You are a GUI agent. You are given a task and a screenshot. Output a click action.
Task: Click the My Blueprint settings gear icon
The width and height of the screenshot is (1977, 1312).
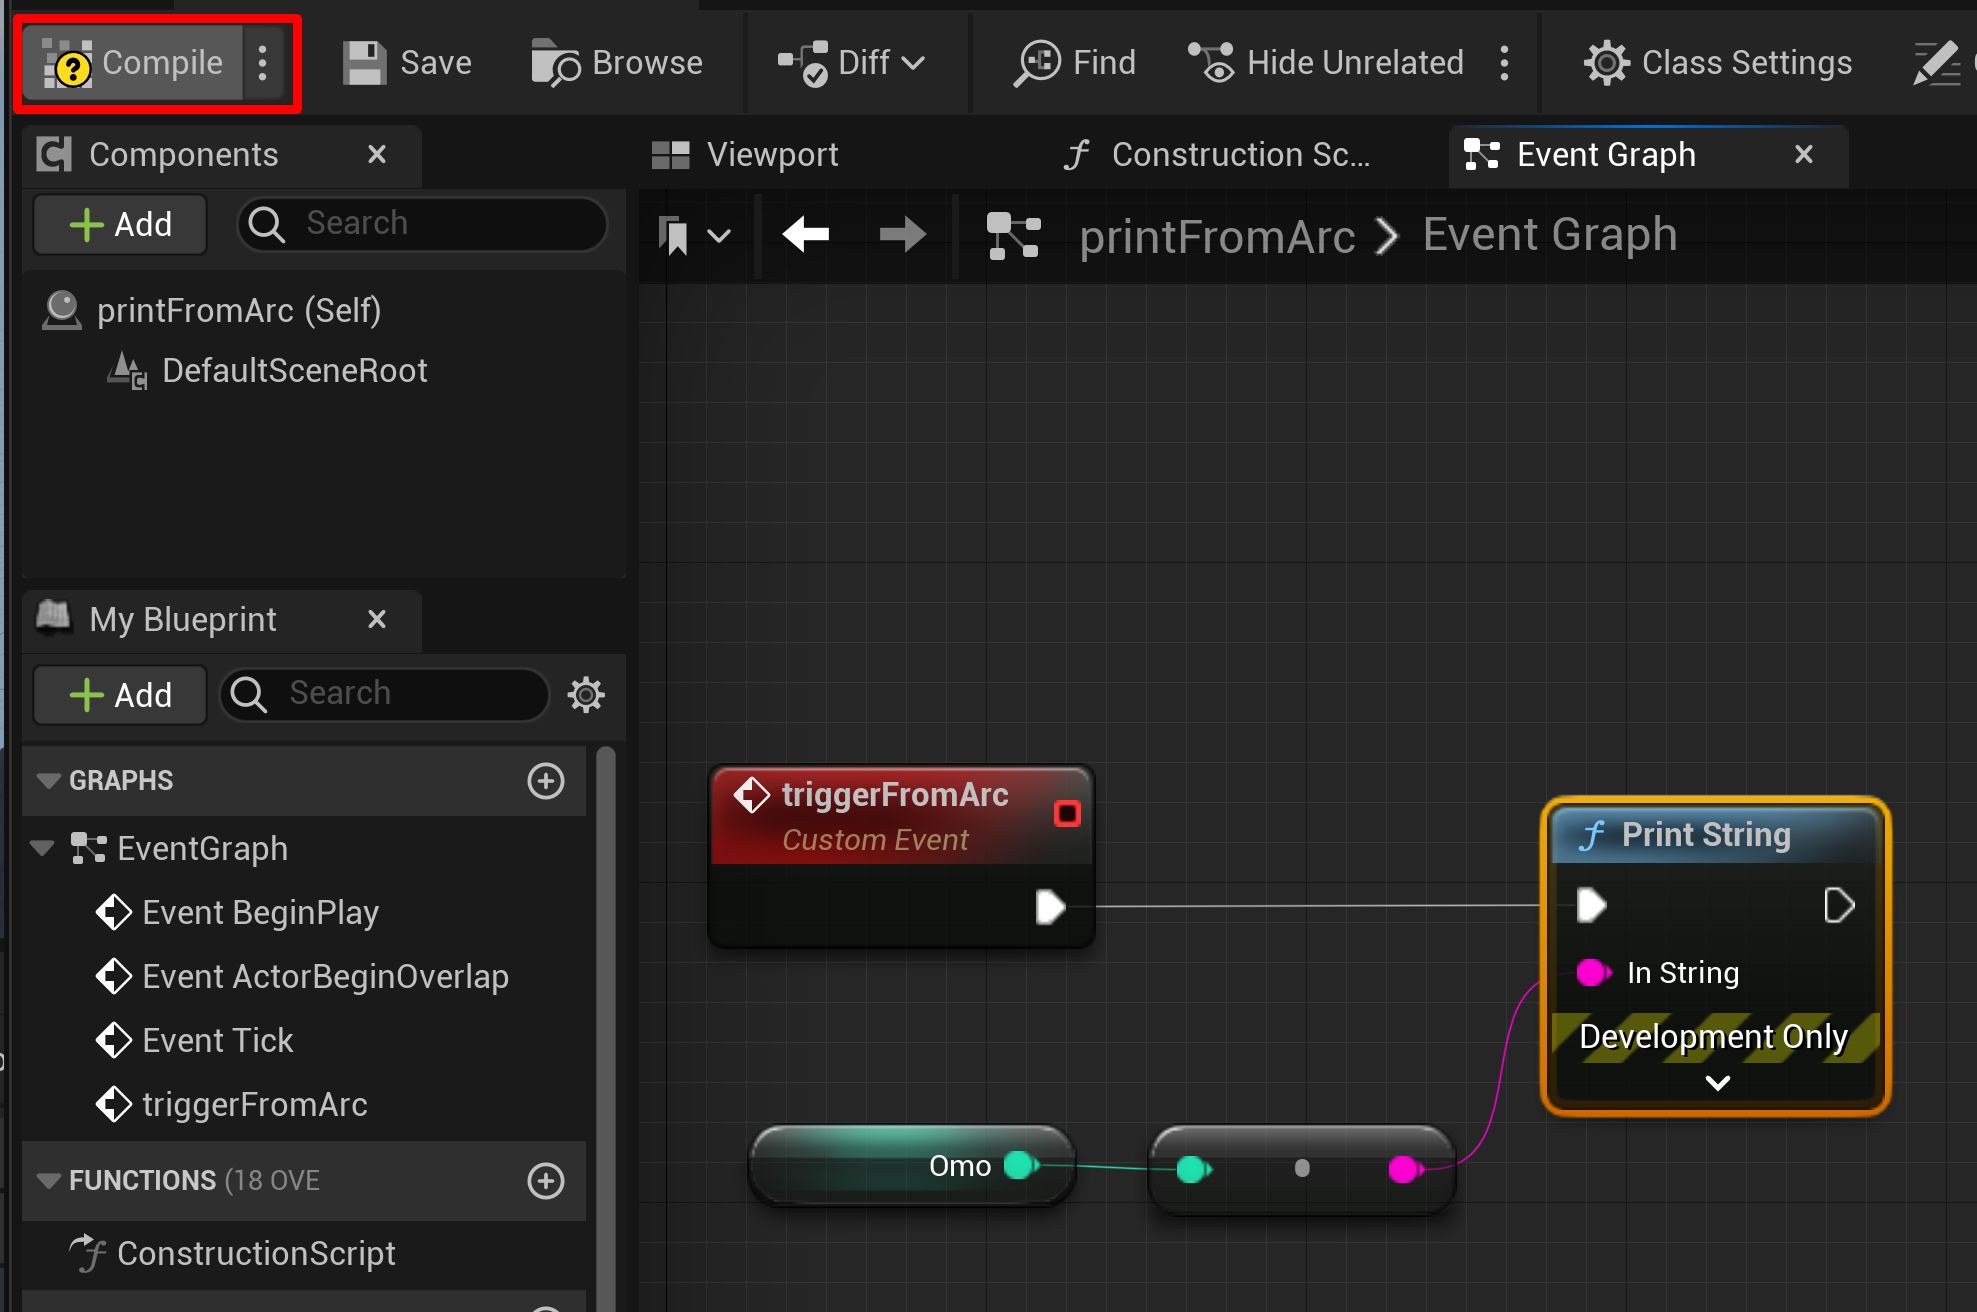coord(587,693)
